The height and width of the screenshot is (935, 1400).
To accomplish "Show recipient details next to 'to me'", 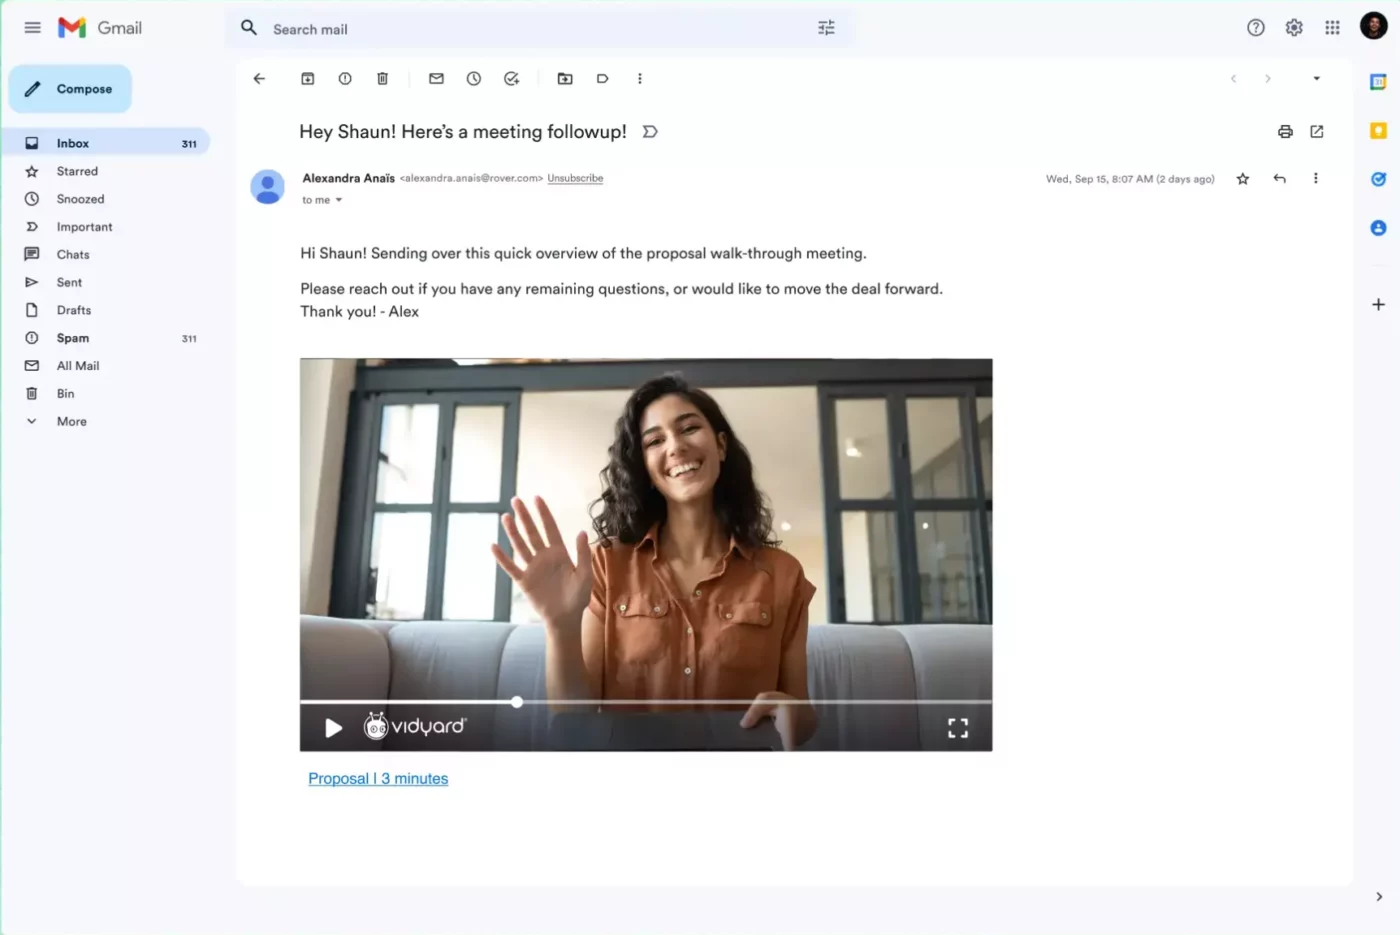I will (339, 201).
